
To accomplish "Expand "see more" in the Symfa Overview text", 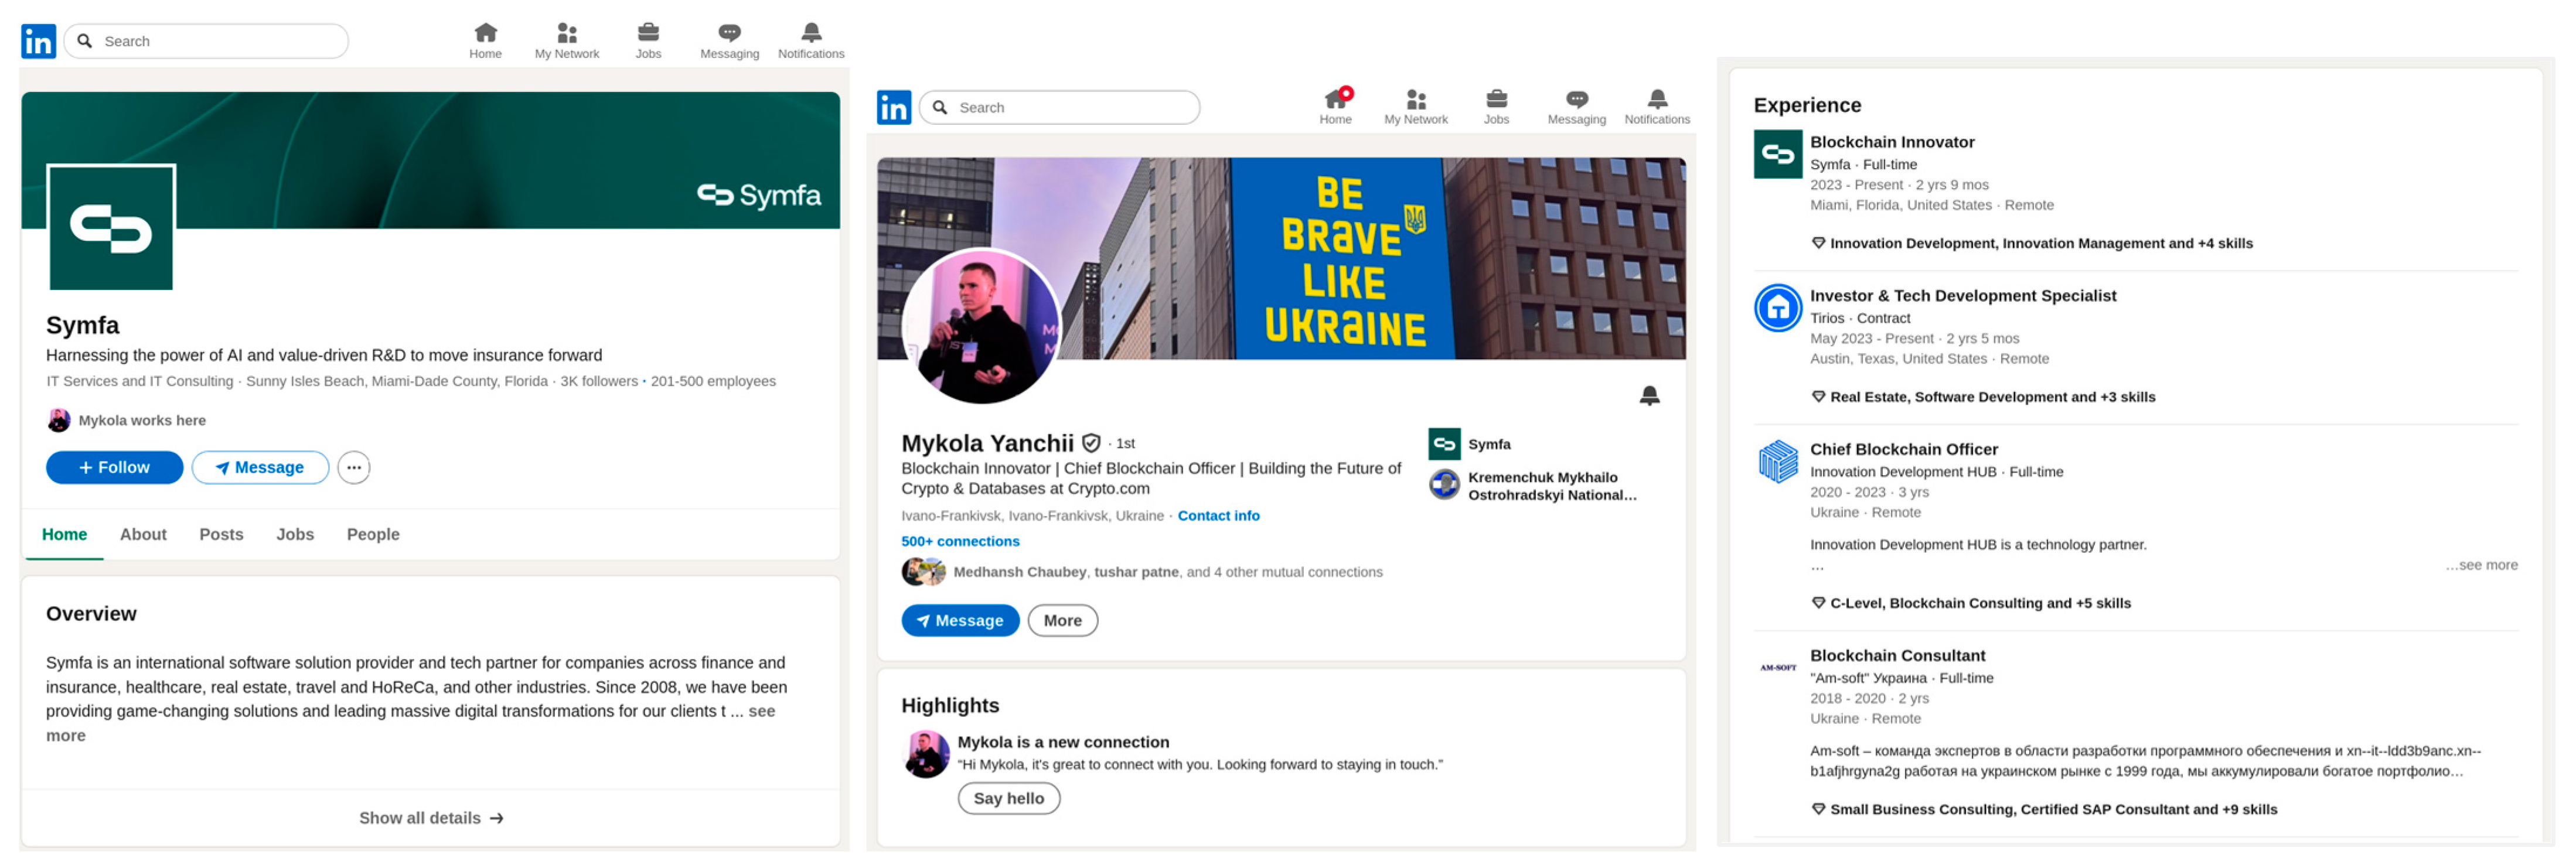I will coord(761,711).
